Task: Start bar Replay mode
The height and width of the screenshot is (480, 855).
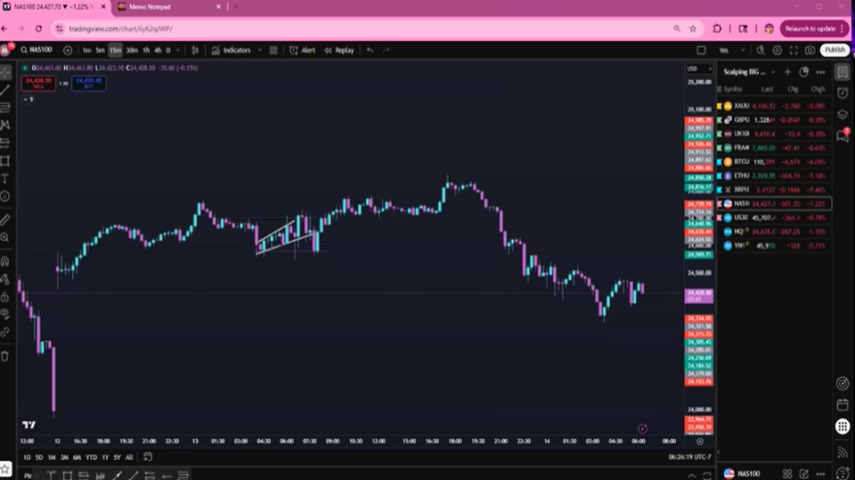Action: pyautogui.click(x=339, y=50)
